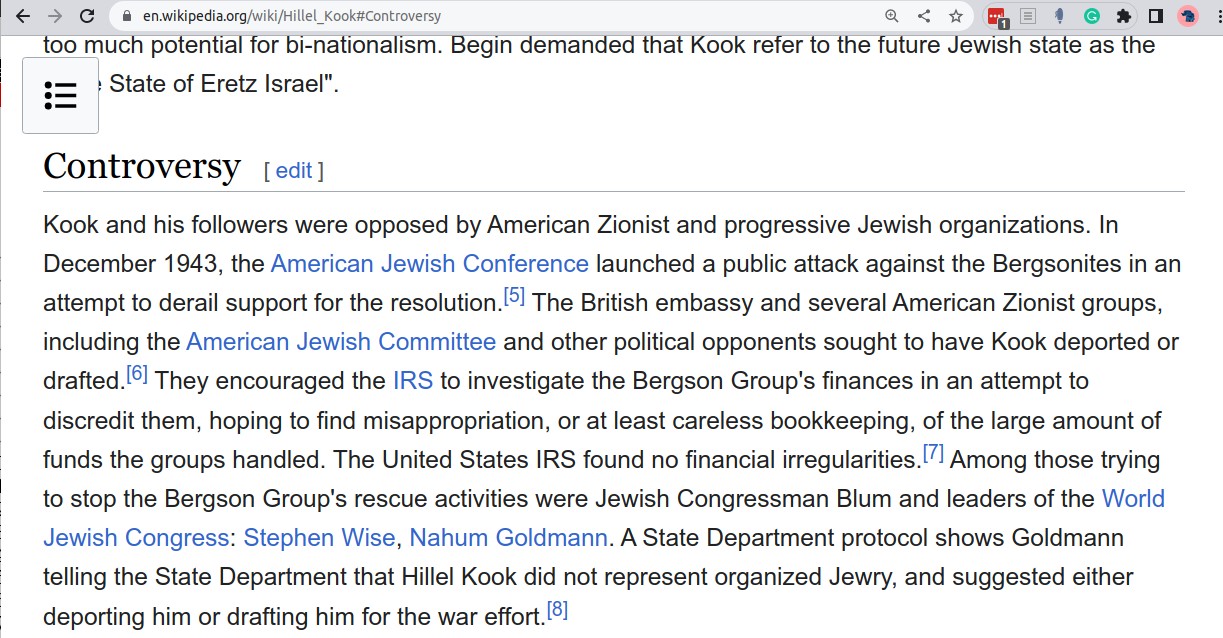The height and width of the screenshot is (638, 1223).
Task: Visit the Nahum Goldmann article
Action: point(508,538)
